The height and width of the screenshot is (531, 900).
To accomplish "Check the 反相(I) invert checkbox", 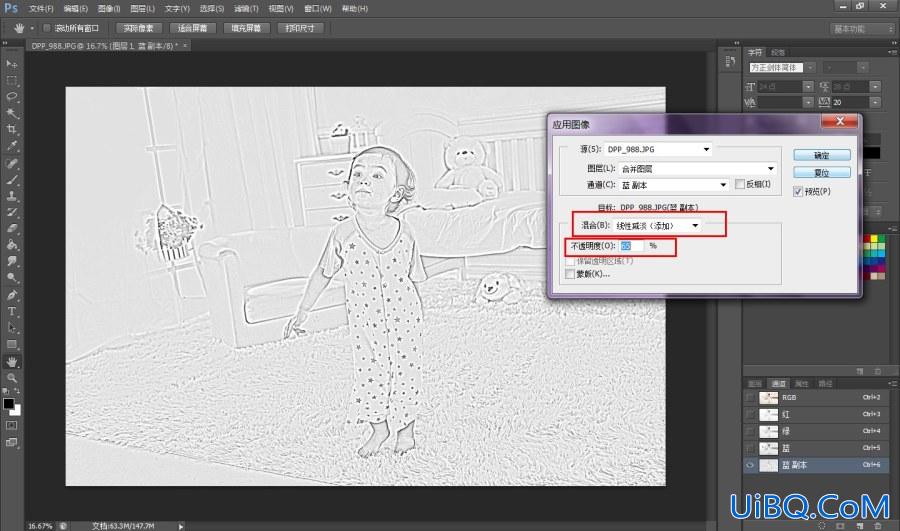I will 740,184.
